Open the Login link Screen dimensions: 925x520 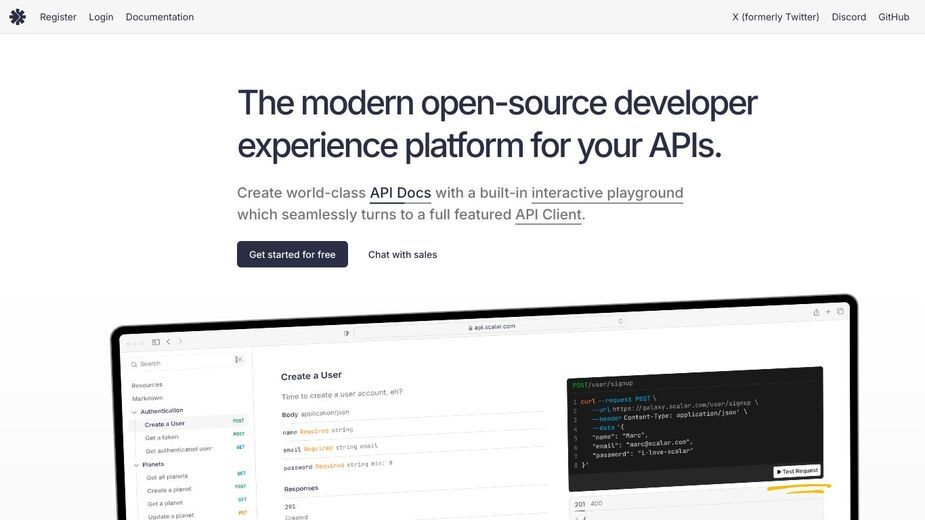click(101, 17)
